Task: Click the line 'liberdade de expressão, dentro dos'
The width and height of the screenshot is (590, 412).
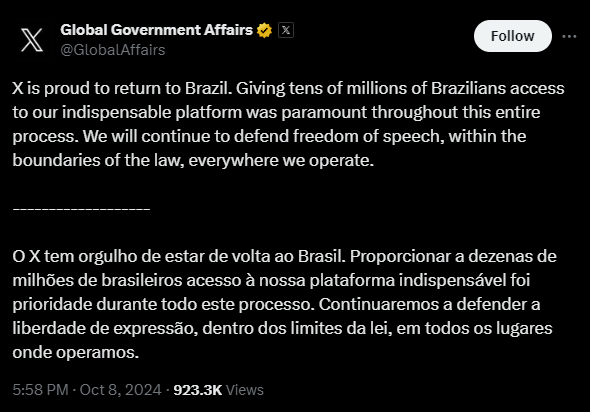Action: point(282,329)
